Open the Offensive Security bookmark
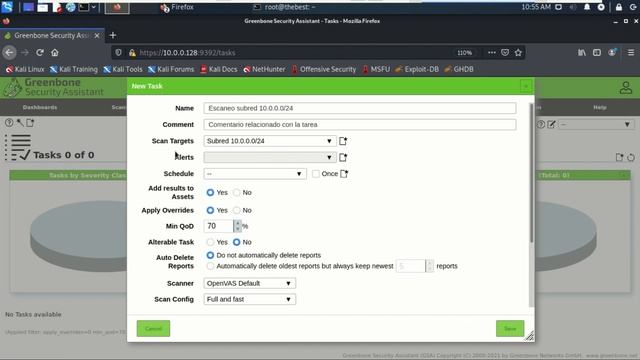Image resolution: width=640 pixels, height=360 pixels. [323, 69]
